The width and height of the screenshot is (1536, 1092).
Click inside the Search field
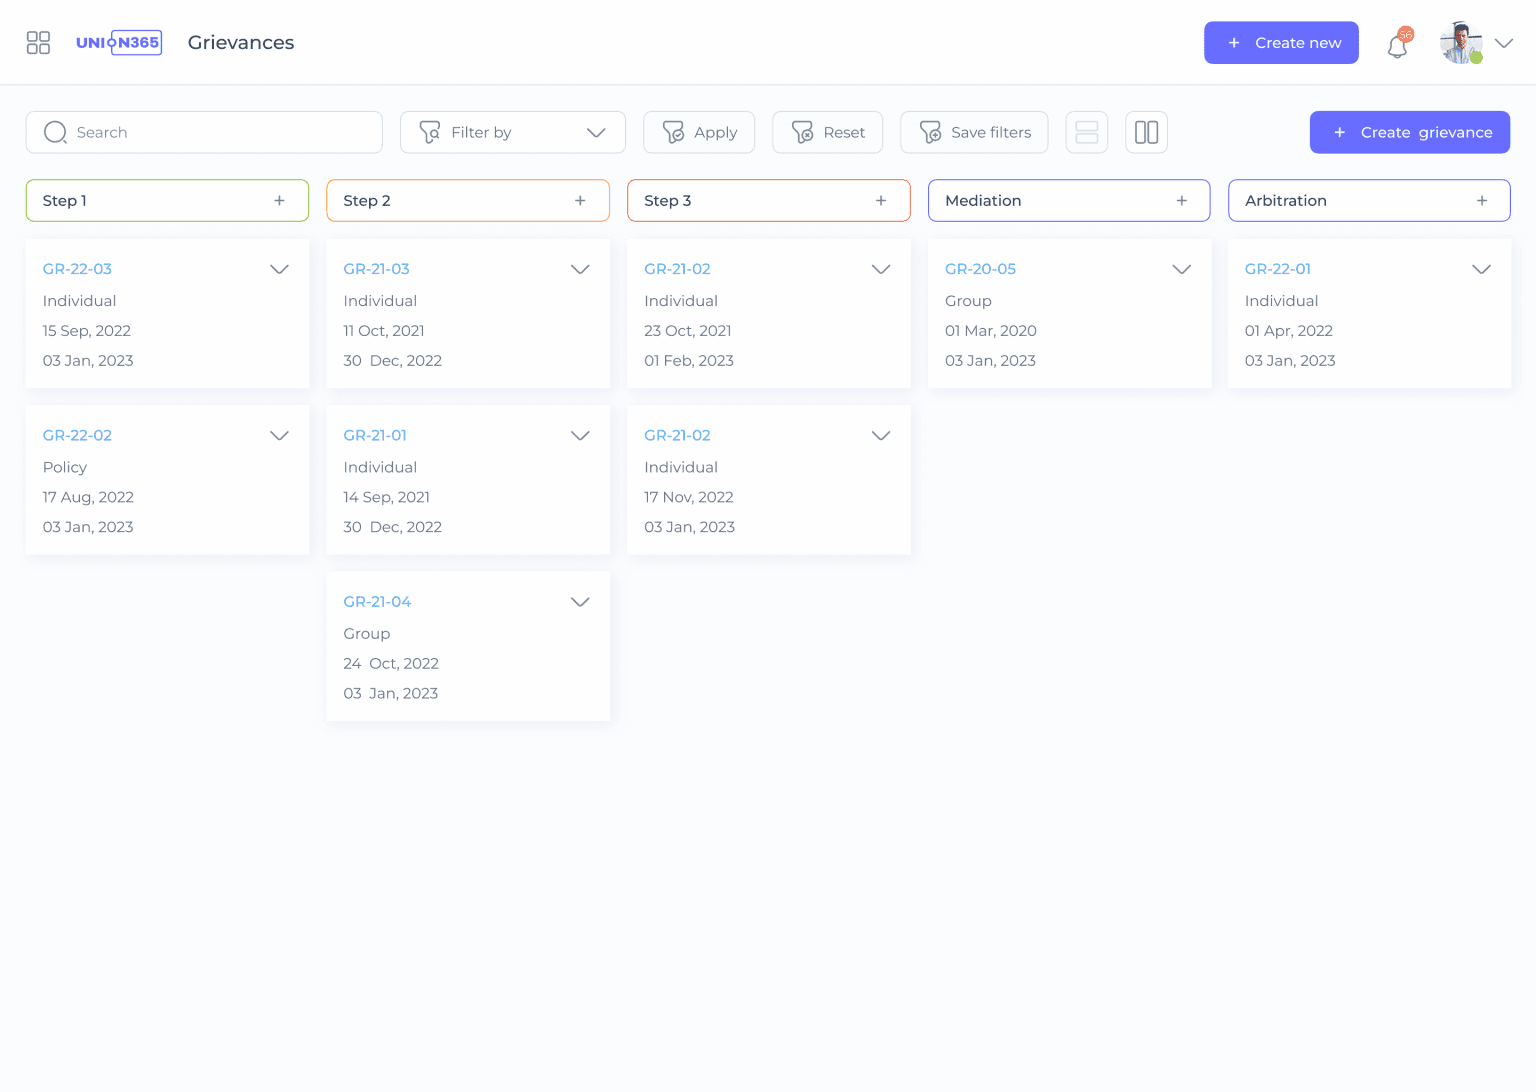200,132
